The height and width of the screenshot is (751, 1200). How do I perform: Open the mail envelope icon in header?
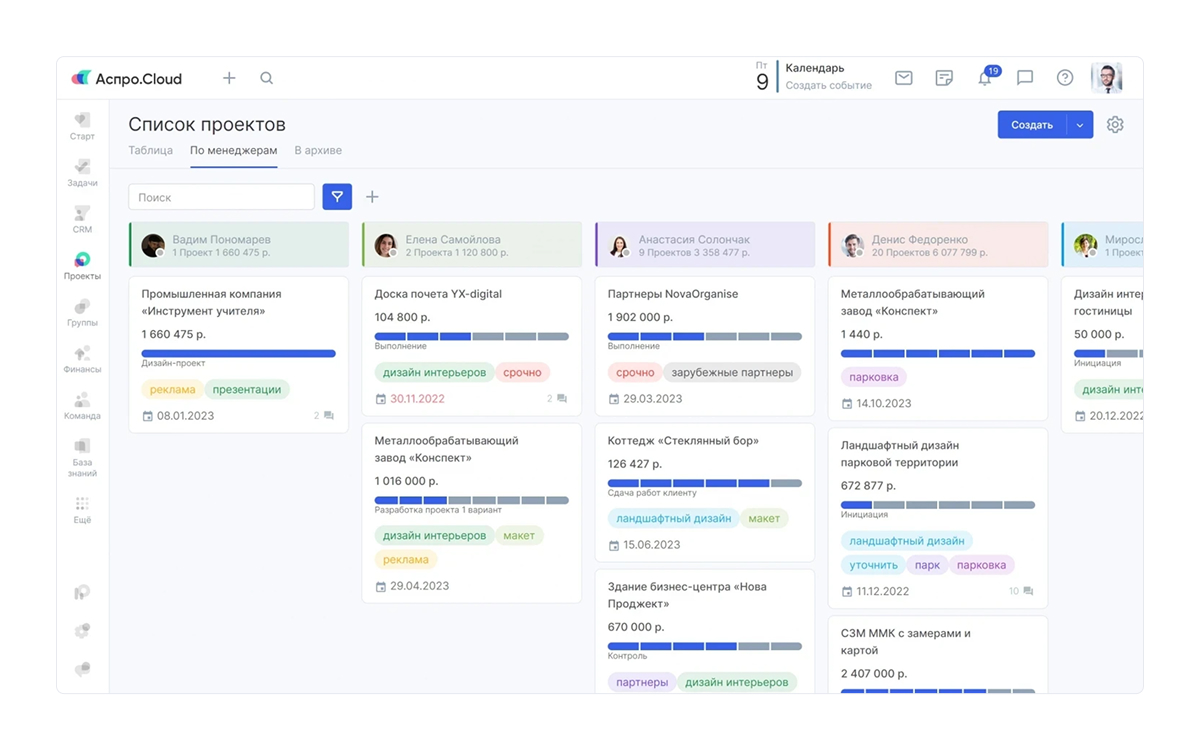coord(903,78)
